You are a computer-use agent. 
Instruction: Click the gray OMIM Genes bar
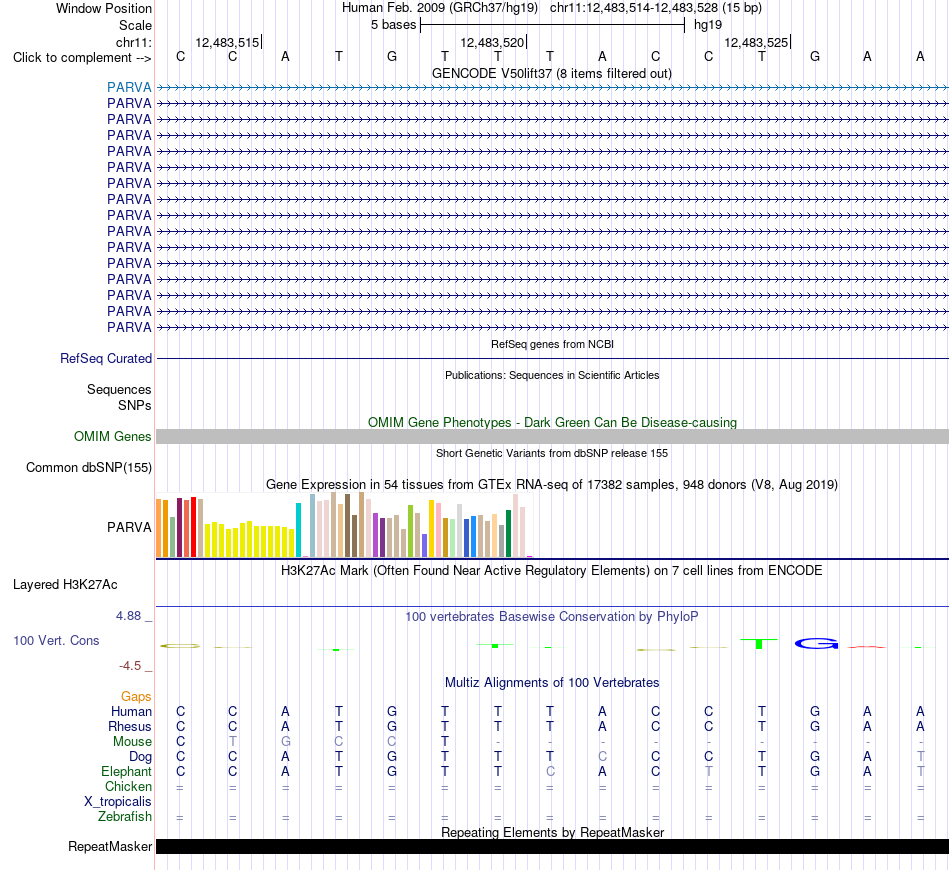coord(552,436)
